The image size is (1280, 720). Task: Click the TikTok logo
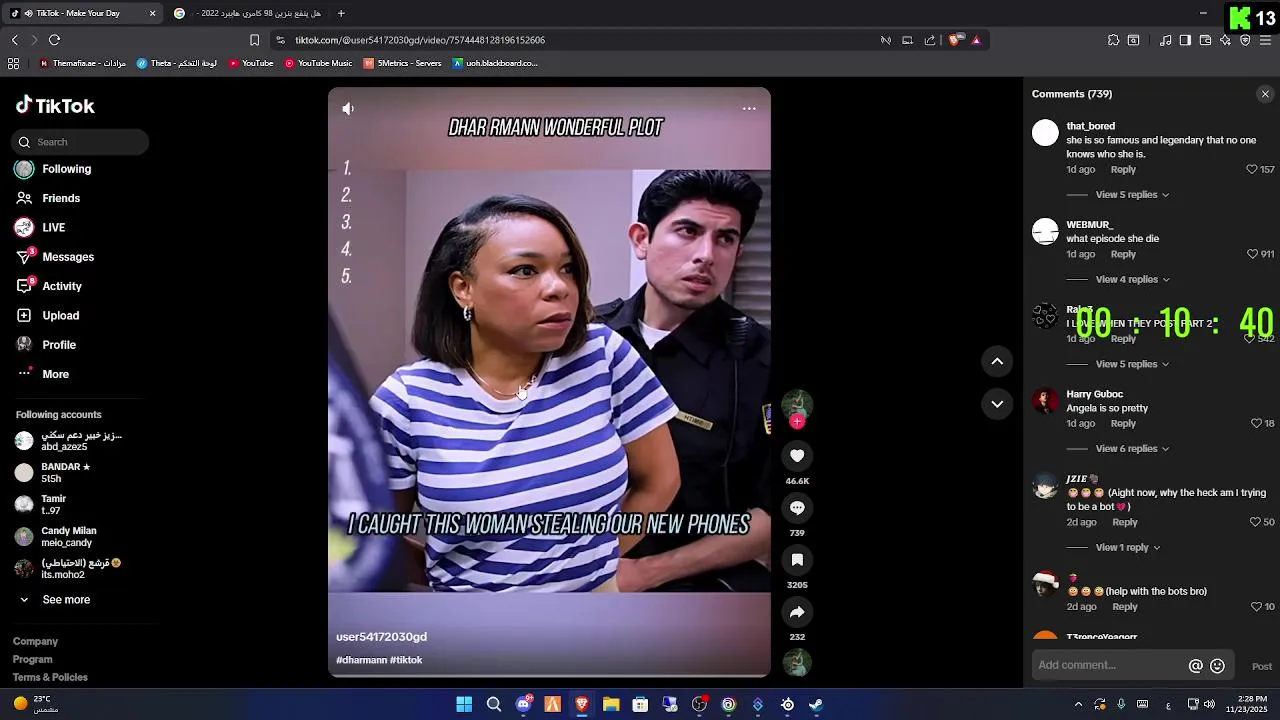click(55, 106)
